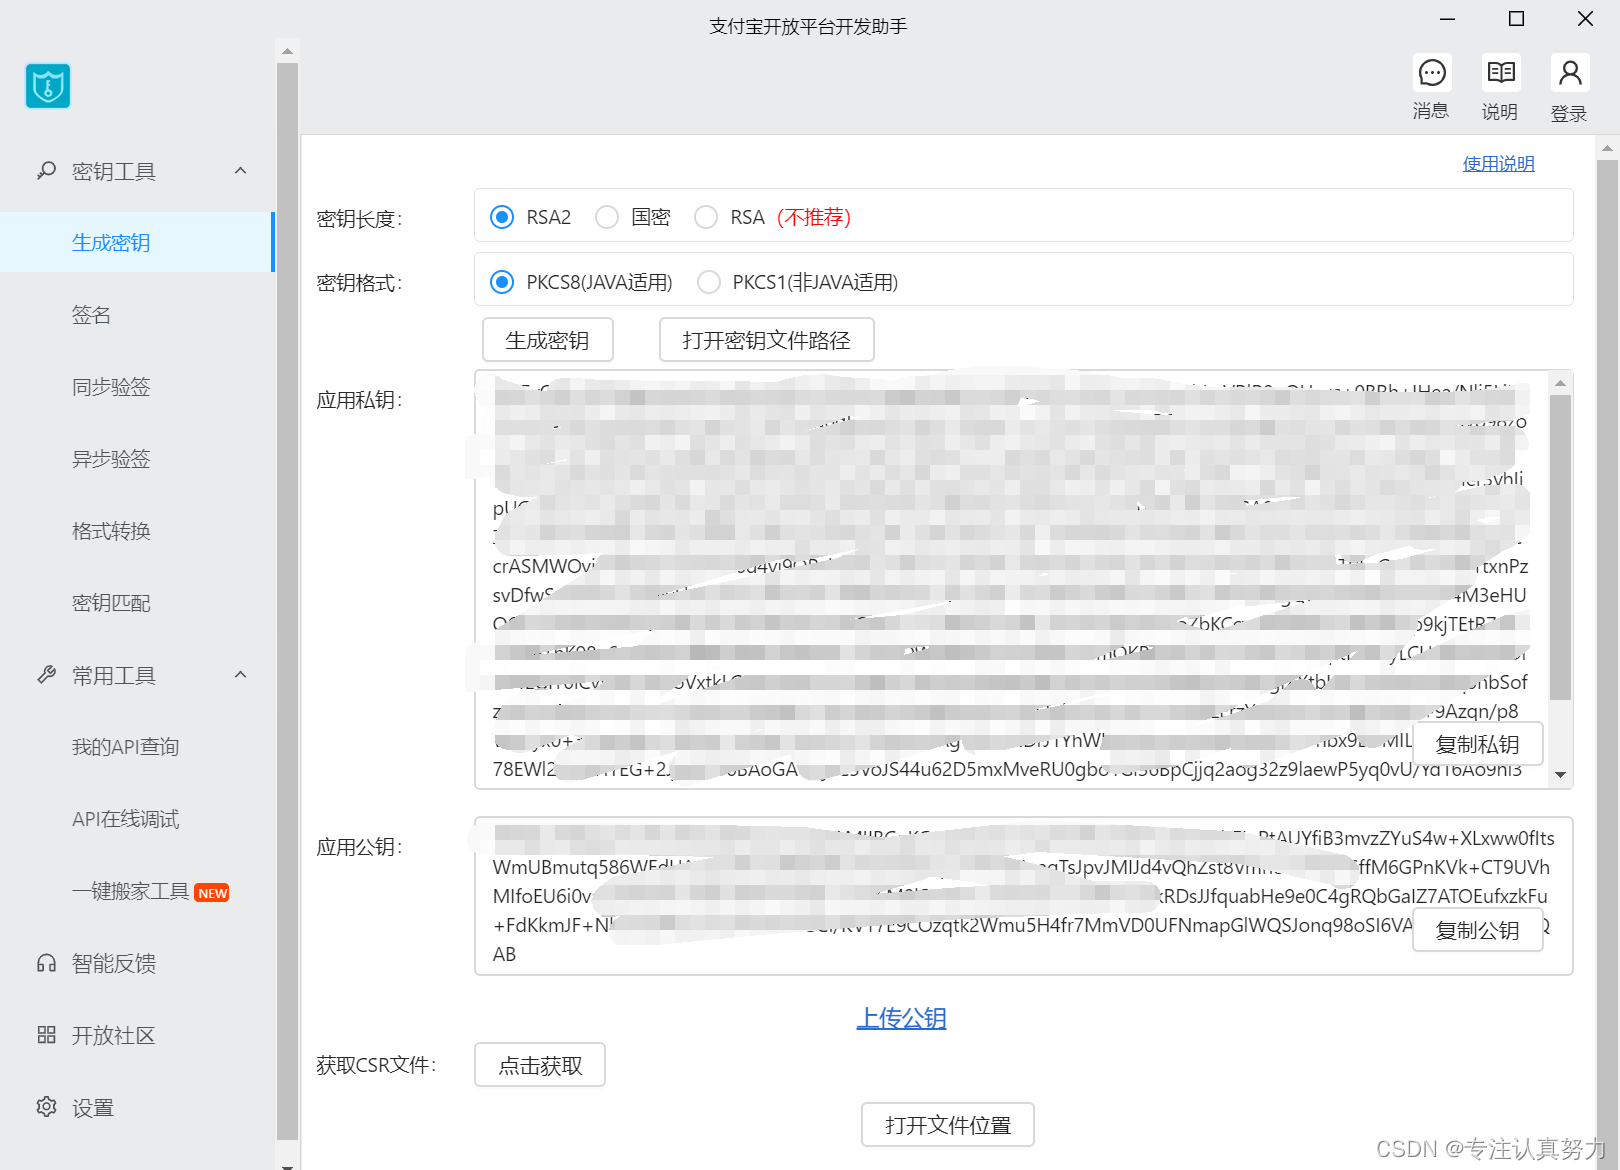Viewport: 1620px width, 1170px height.
Task: Click inside the 应用公钥 text area
Action: [1024, 896]
